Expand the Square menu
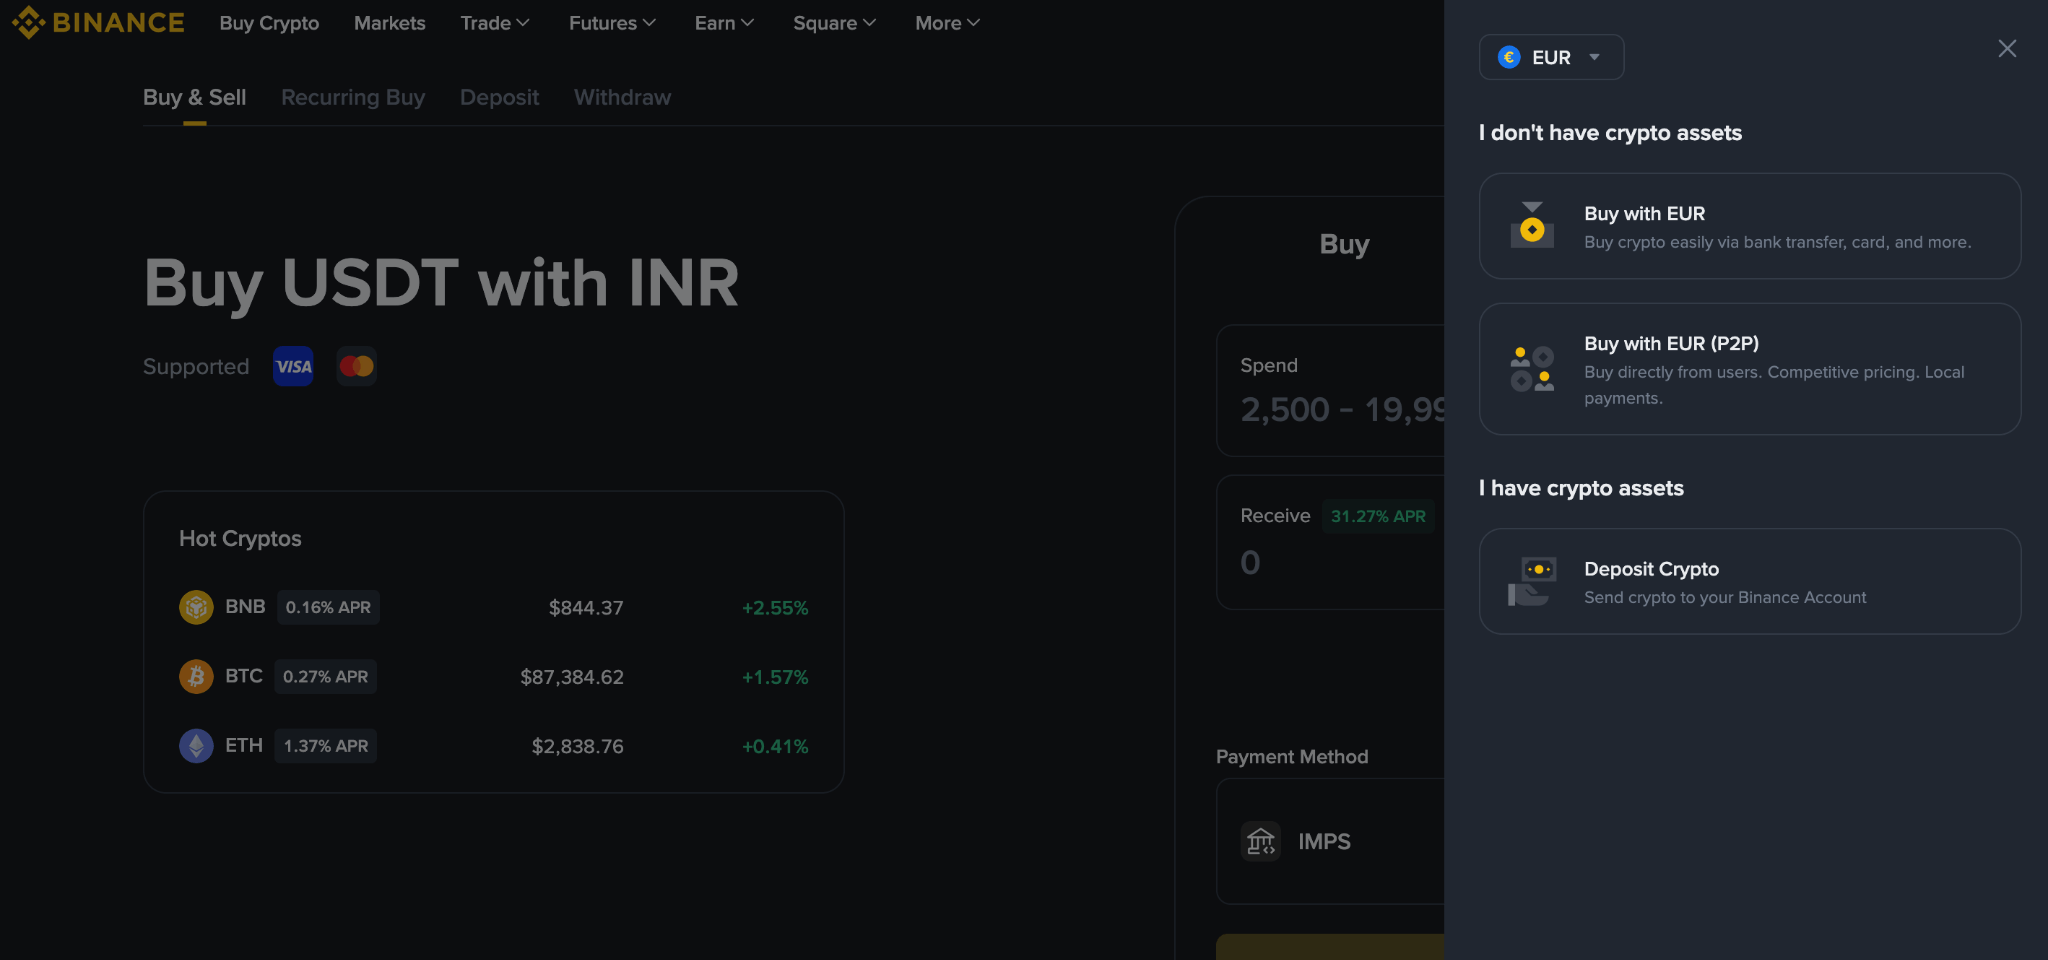 point(834,23)
